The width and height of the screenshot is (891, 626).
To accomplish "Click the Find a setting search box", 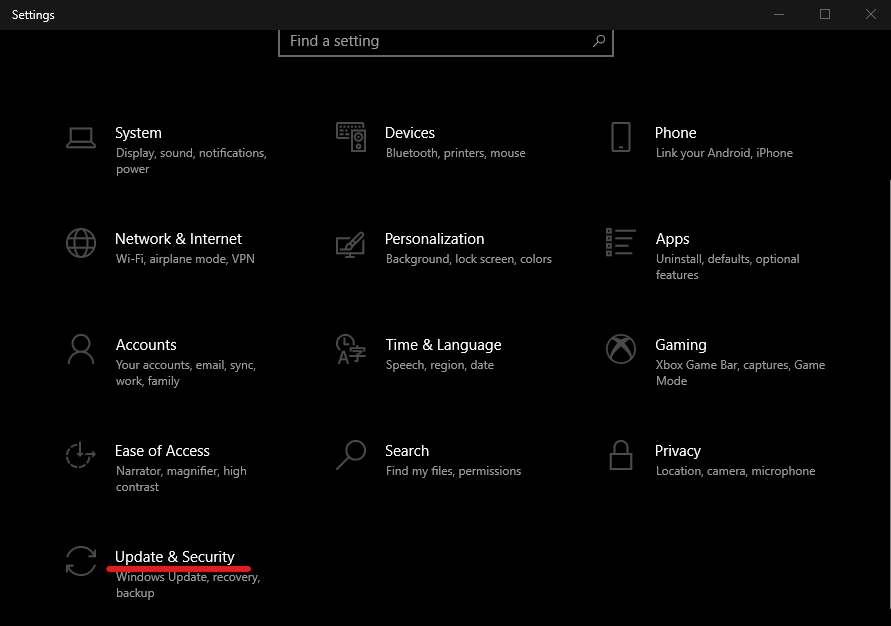I will tap(435, 41).
